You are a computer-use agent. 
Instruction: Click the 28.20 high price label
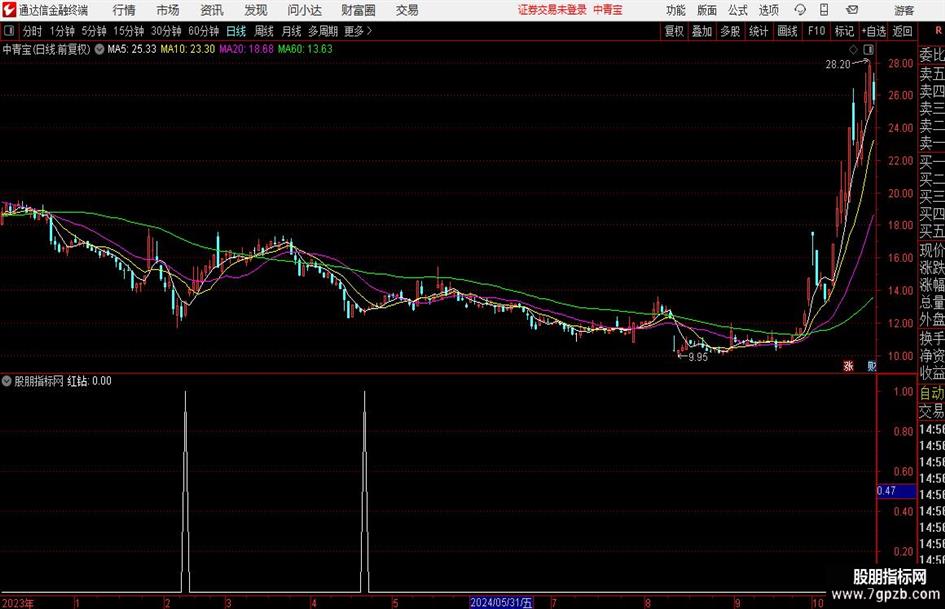pyautogui.click(x=838, y=65)
